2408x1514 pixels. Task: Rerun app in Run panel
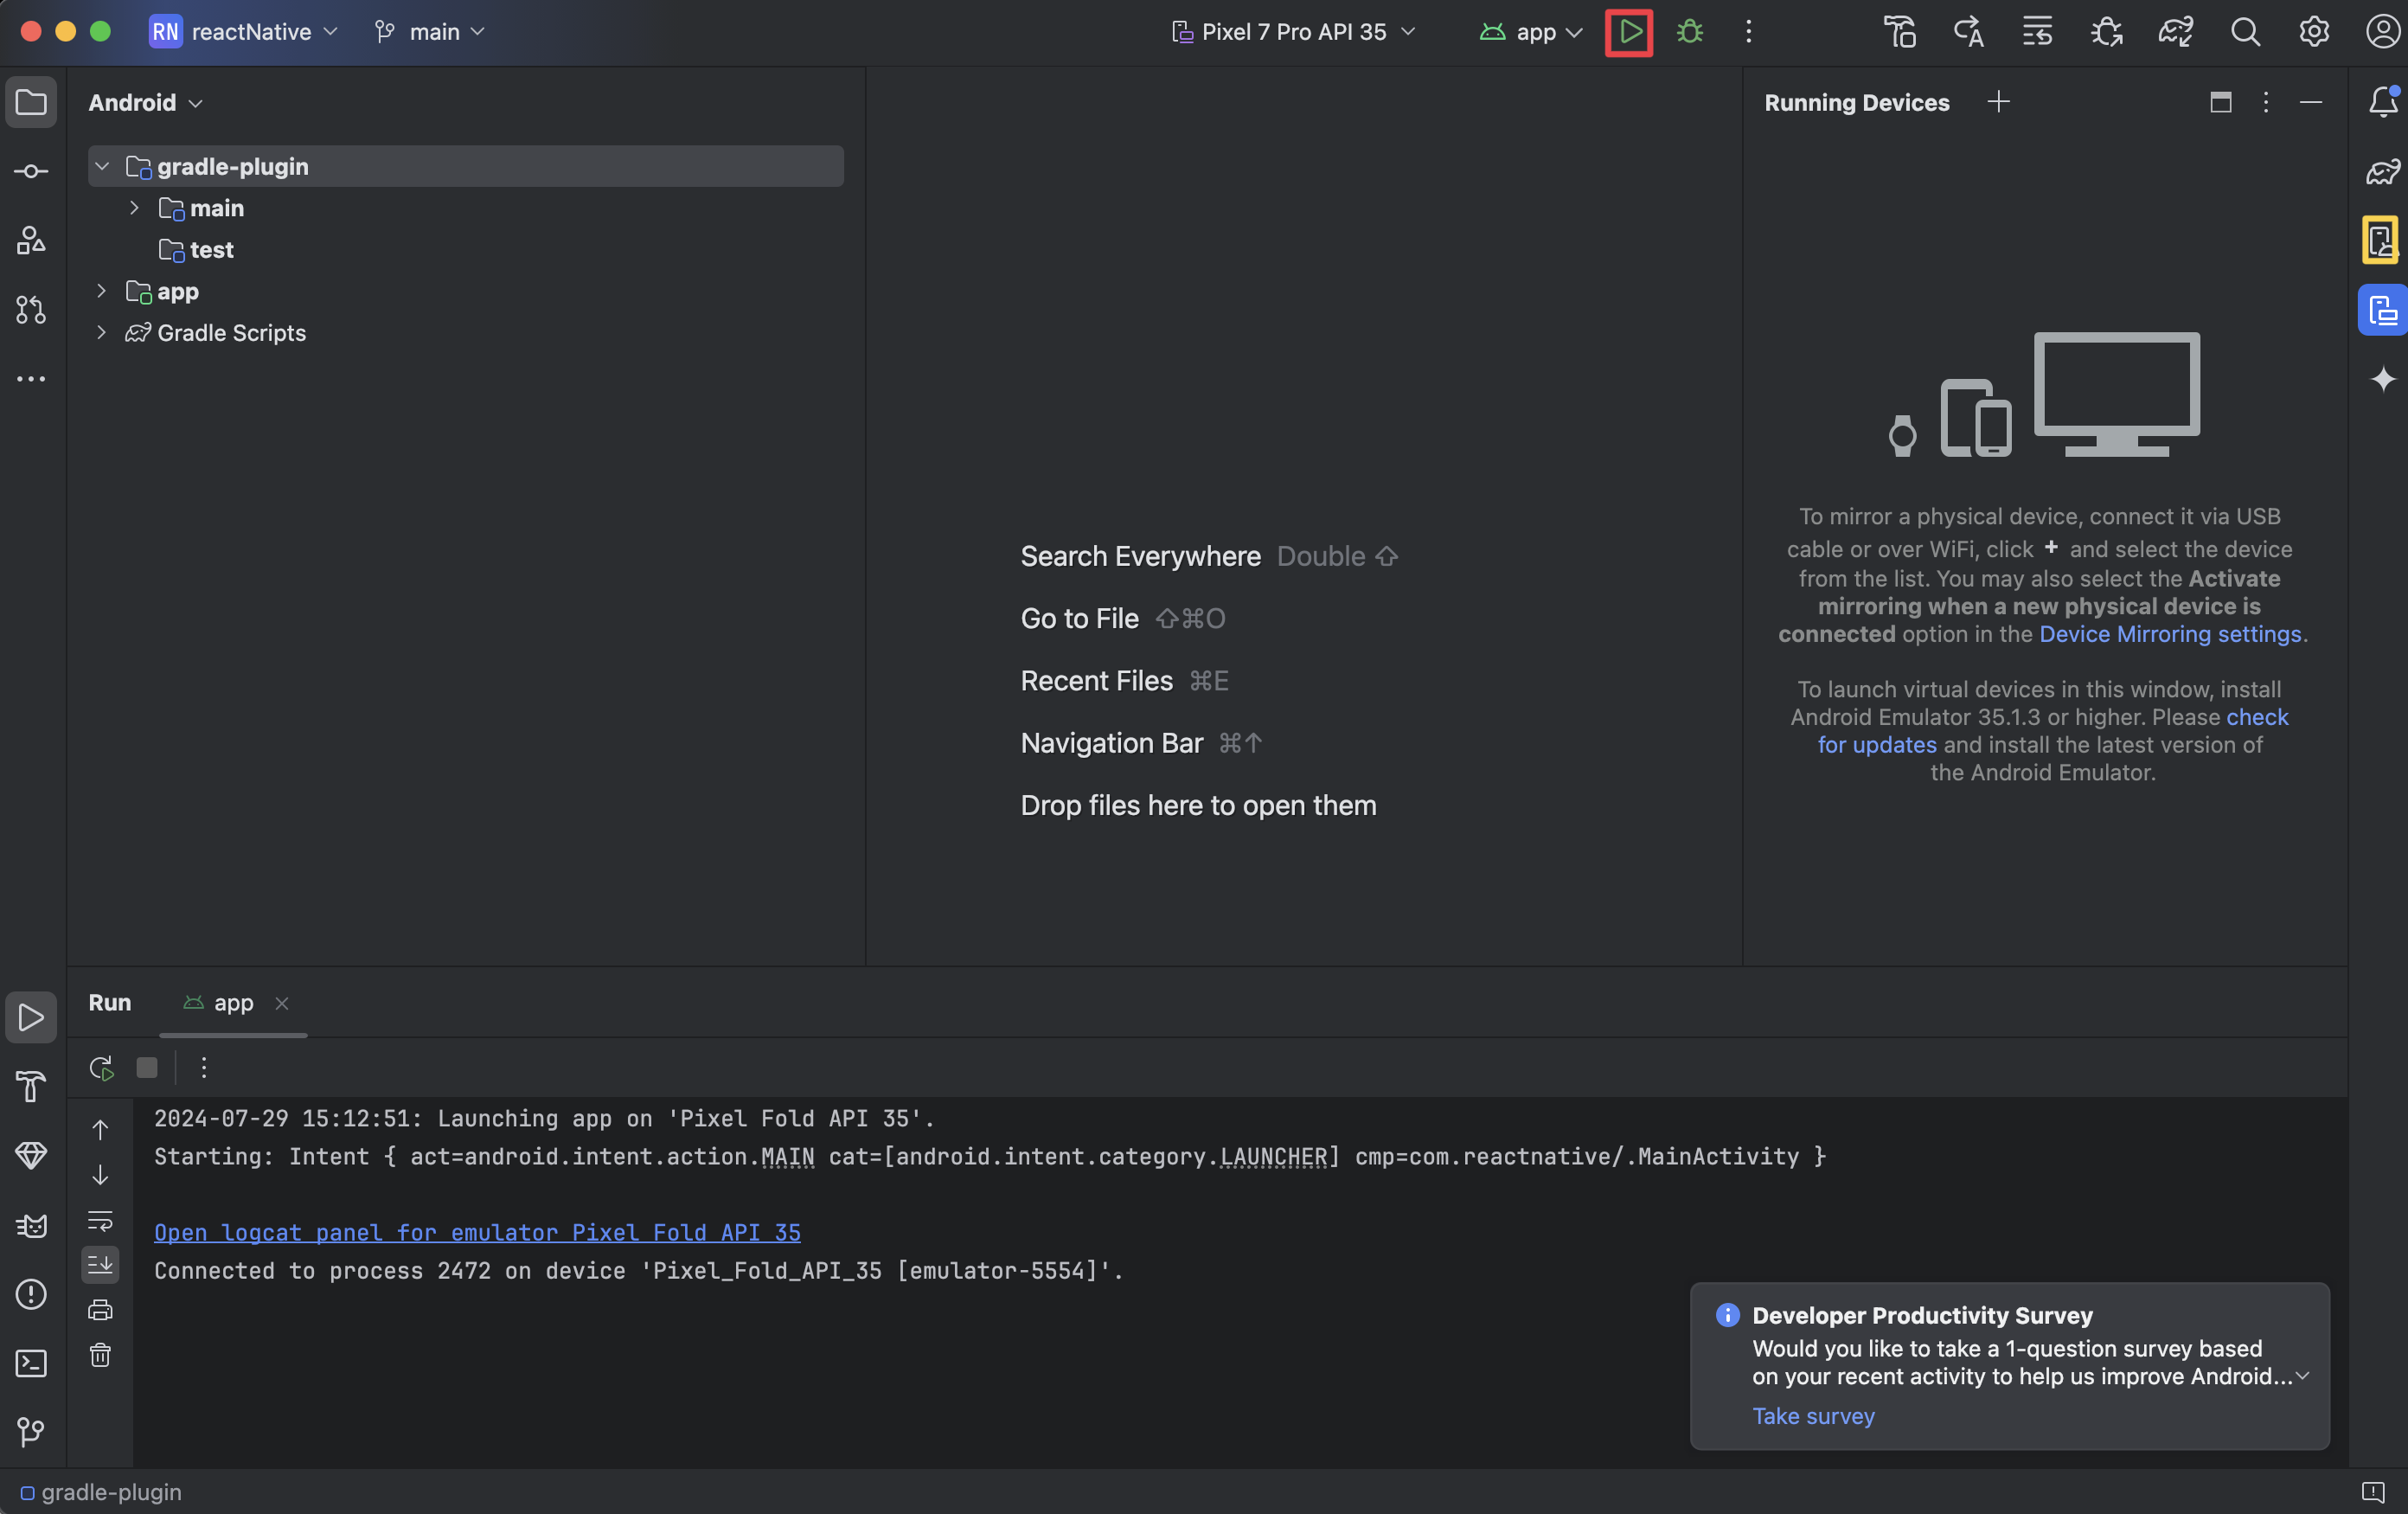pos(101,1068)
